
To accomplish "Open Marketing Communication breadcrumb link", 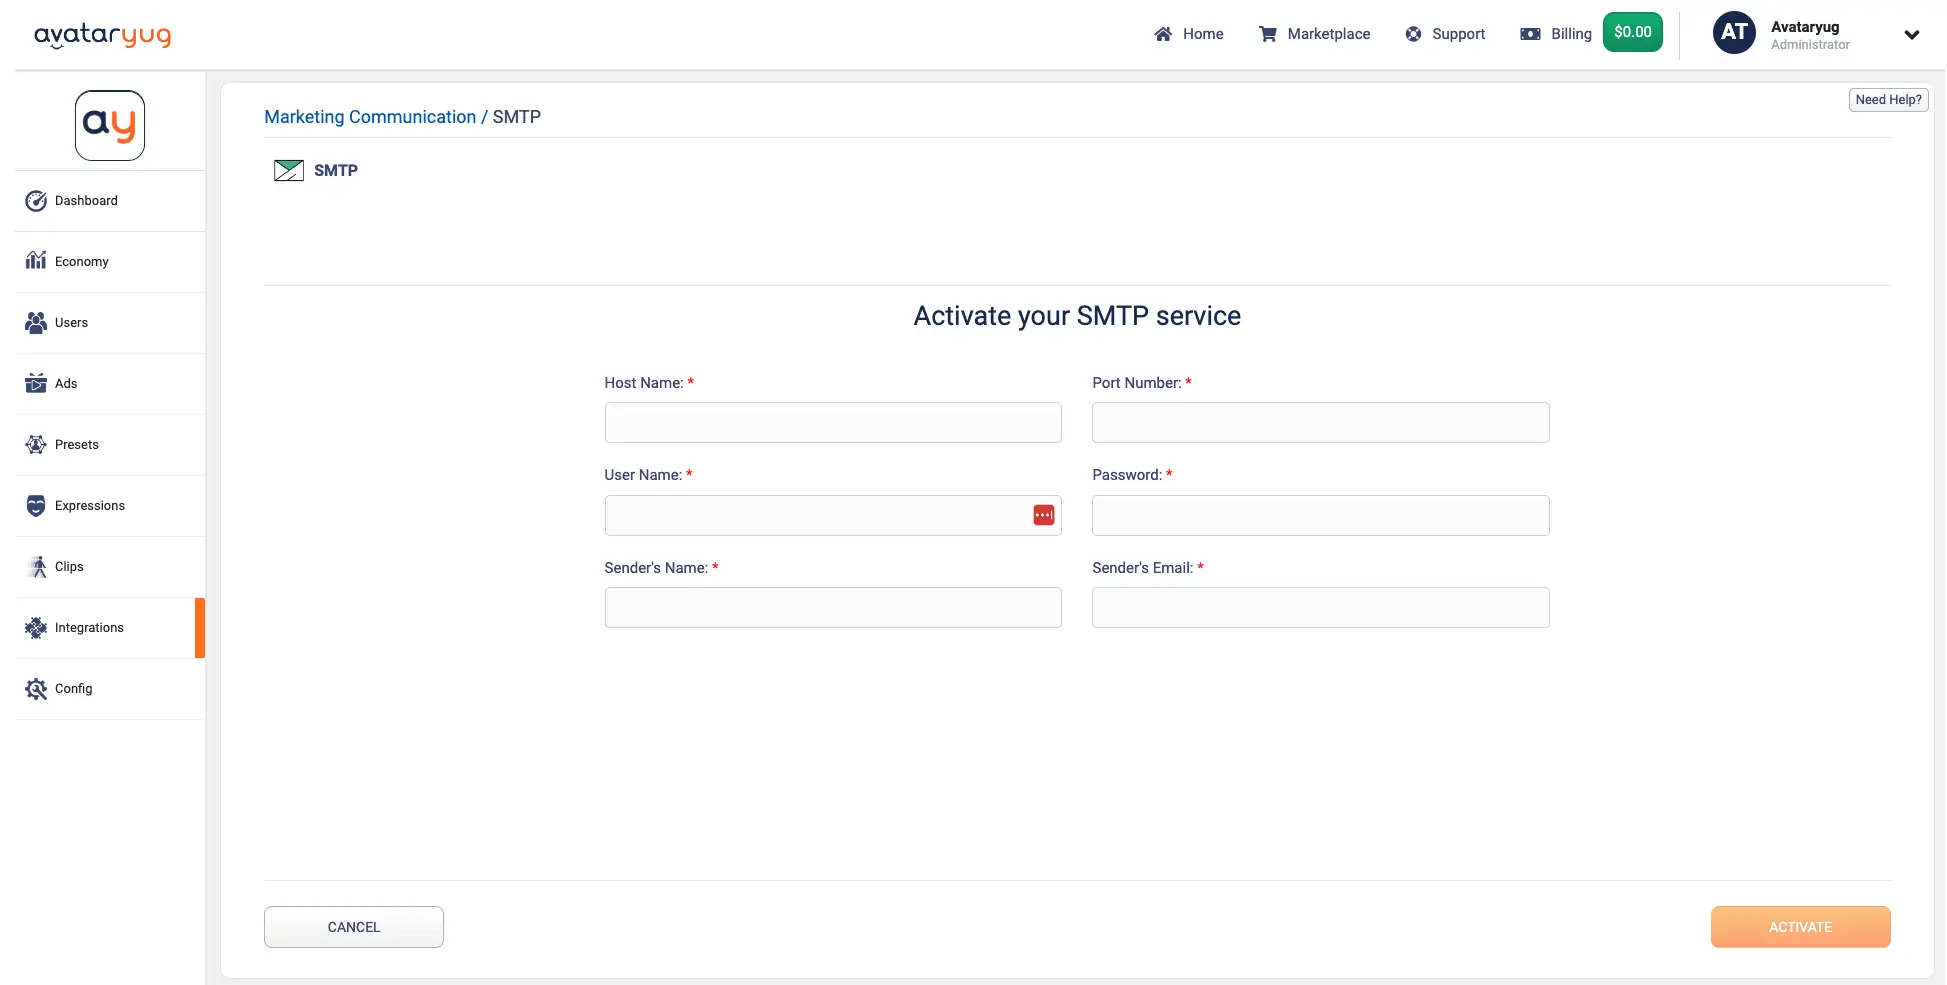I will pos(370,117).
